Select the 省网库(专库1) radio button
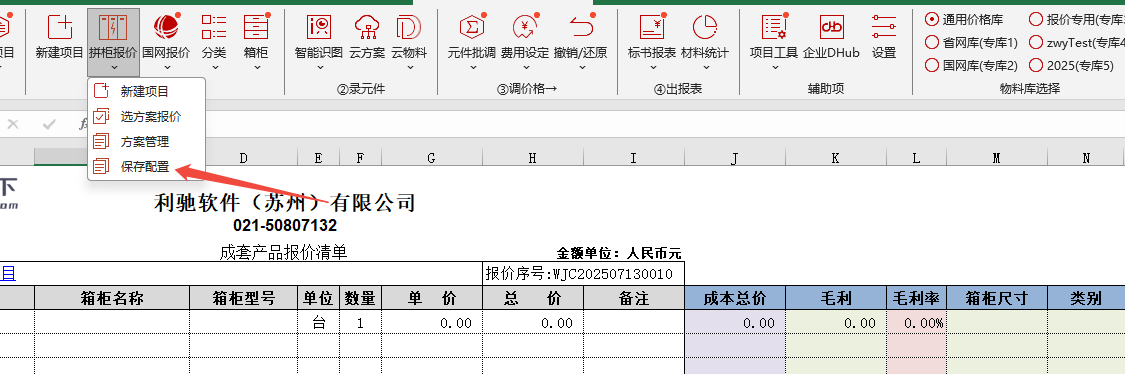 (932, 42)
